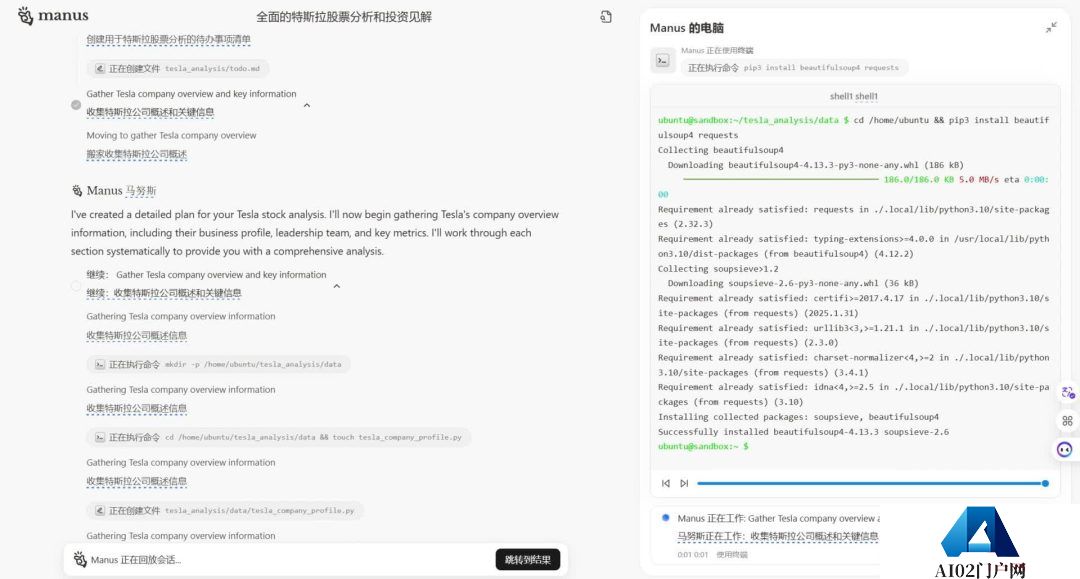This screenshot has height=579, width=1080.
Task: Click the 马努斯正在工作 translated status line
Action: [x=778, y=536]
